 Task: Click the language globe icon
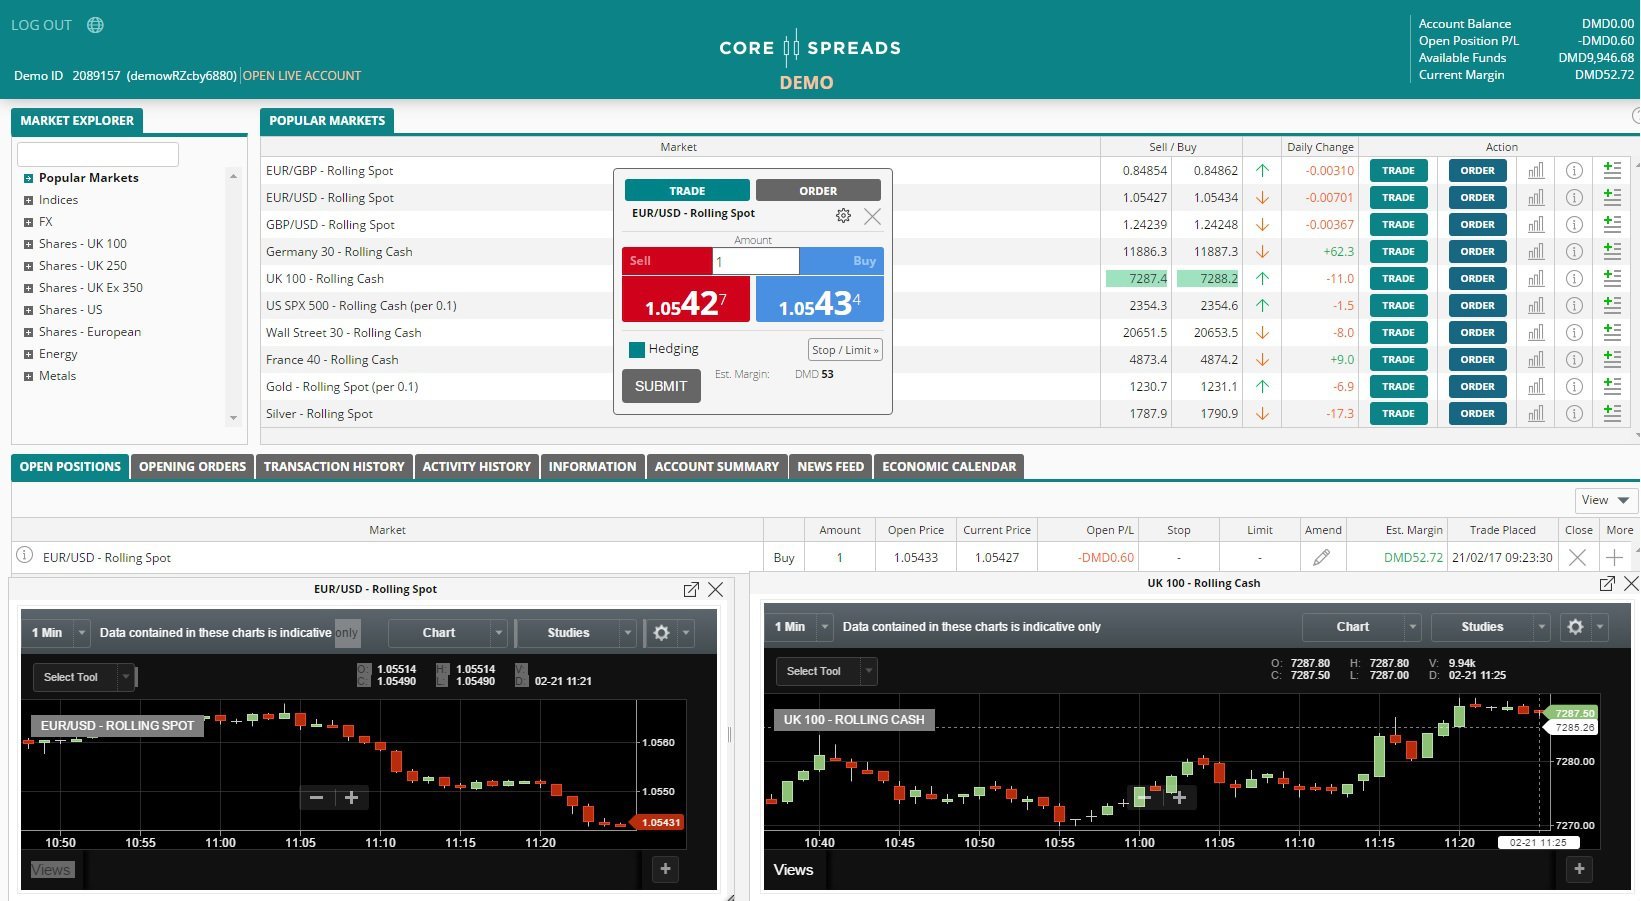coord(95,25)
